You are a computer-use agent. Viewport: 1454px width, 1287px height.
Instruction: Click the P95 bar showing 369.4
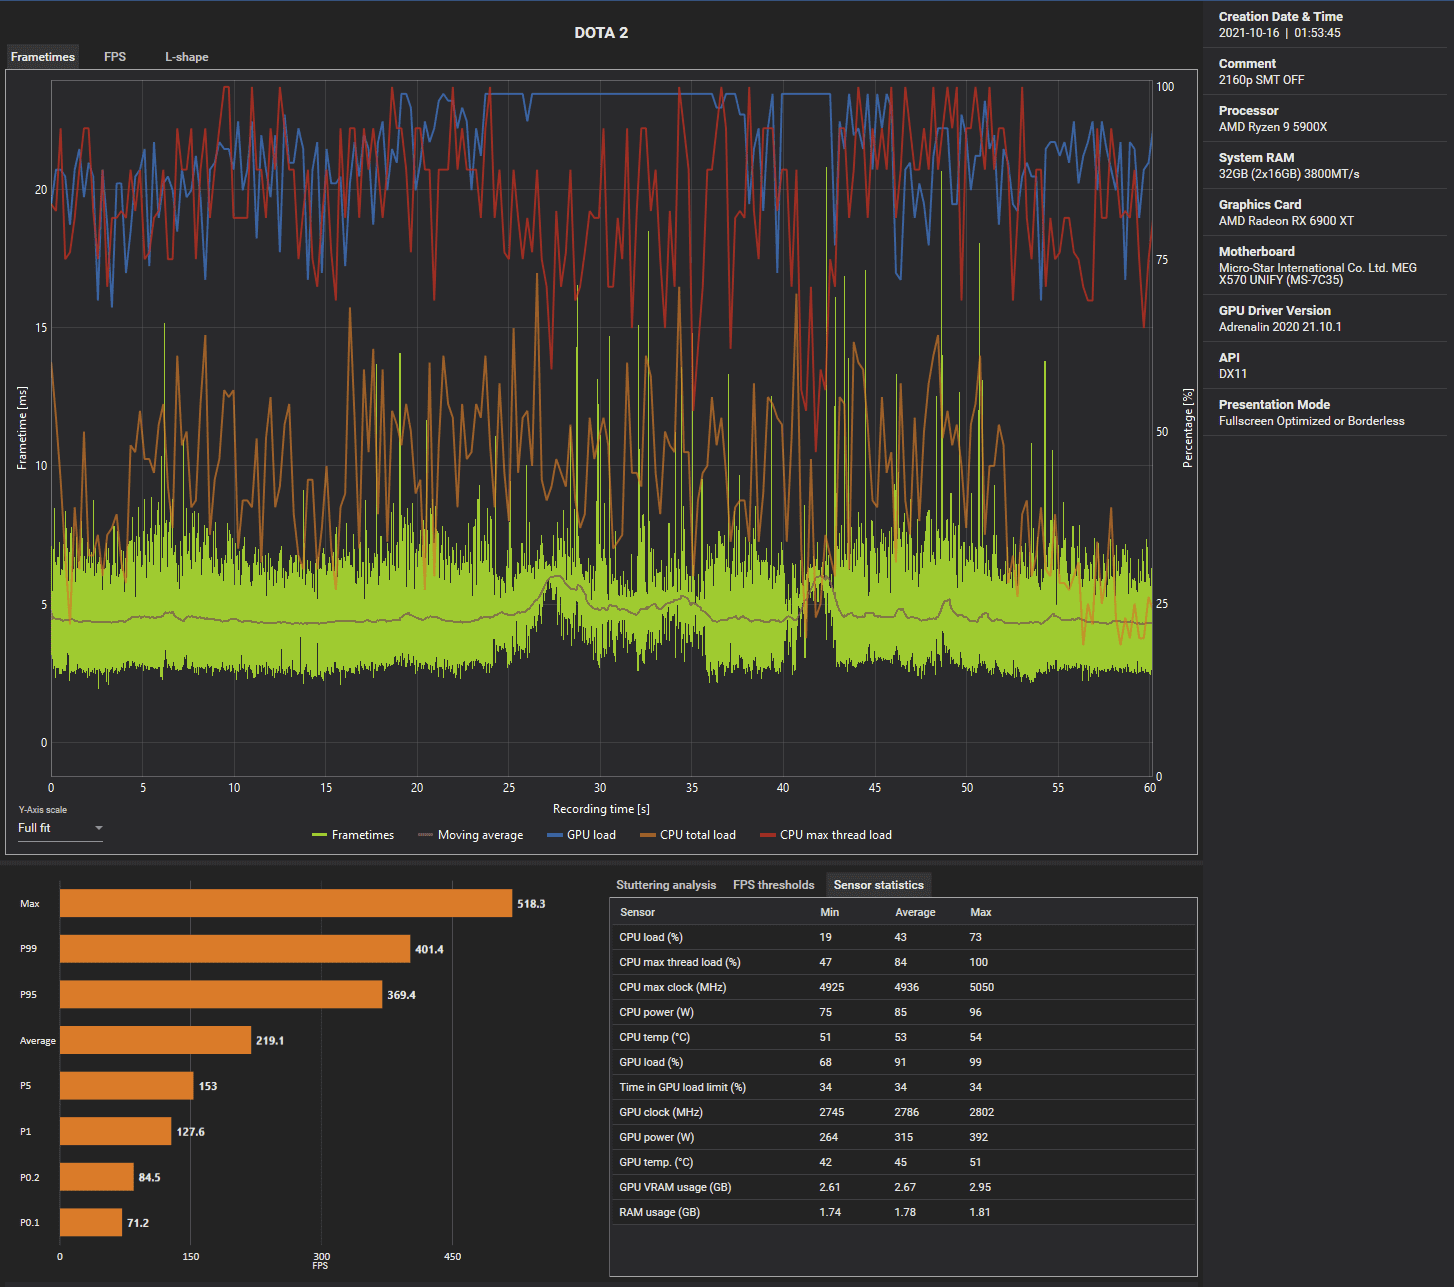click(x=221, y=995)
